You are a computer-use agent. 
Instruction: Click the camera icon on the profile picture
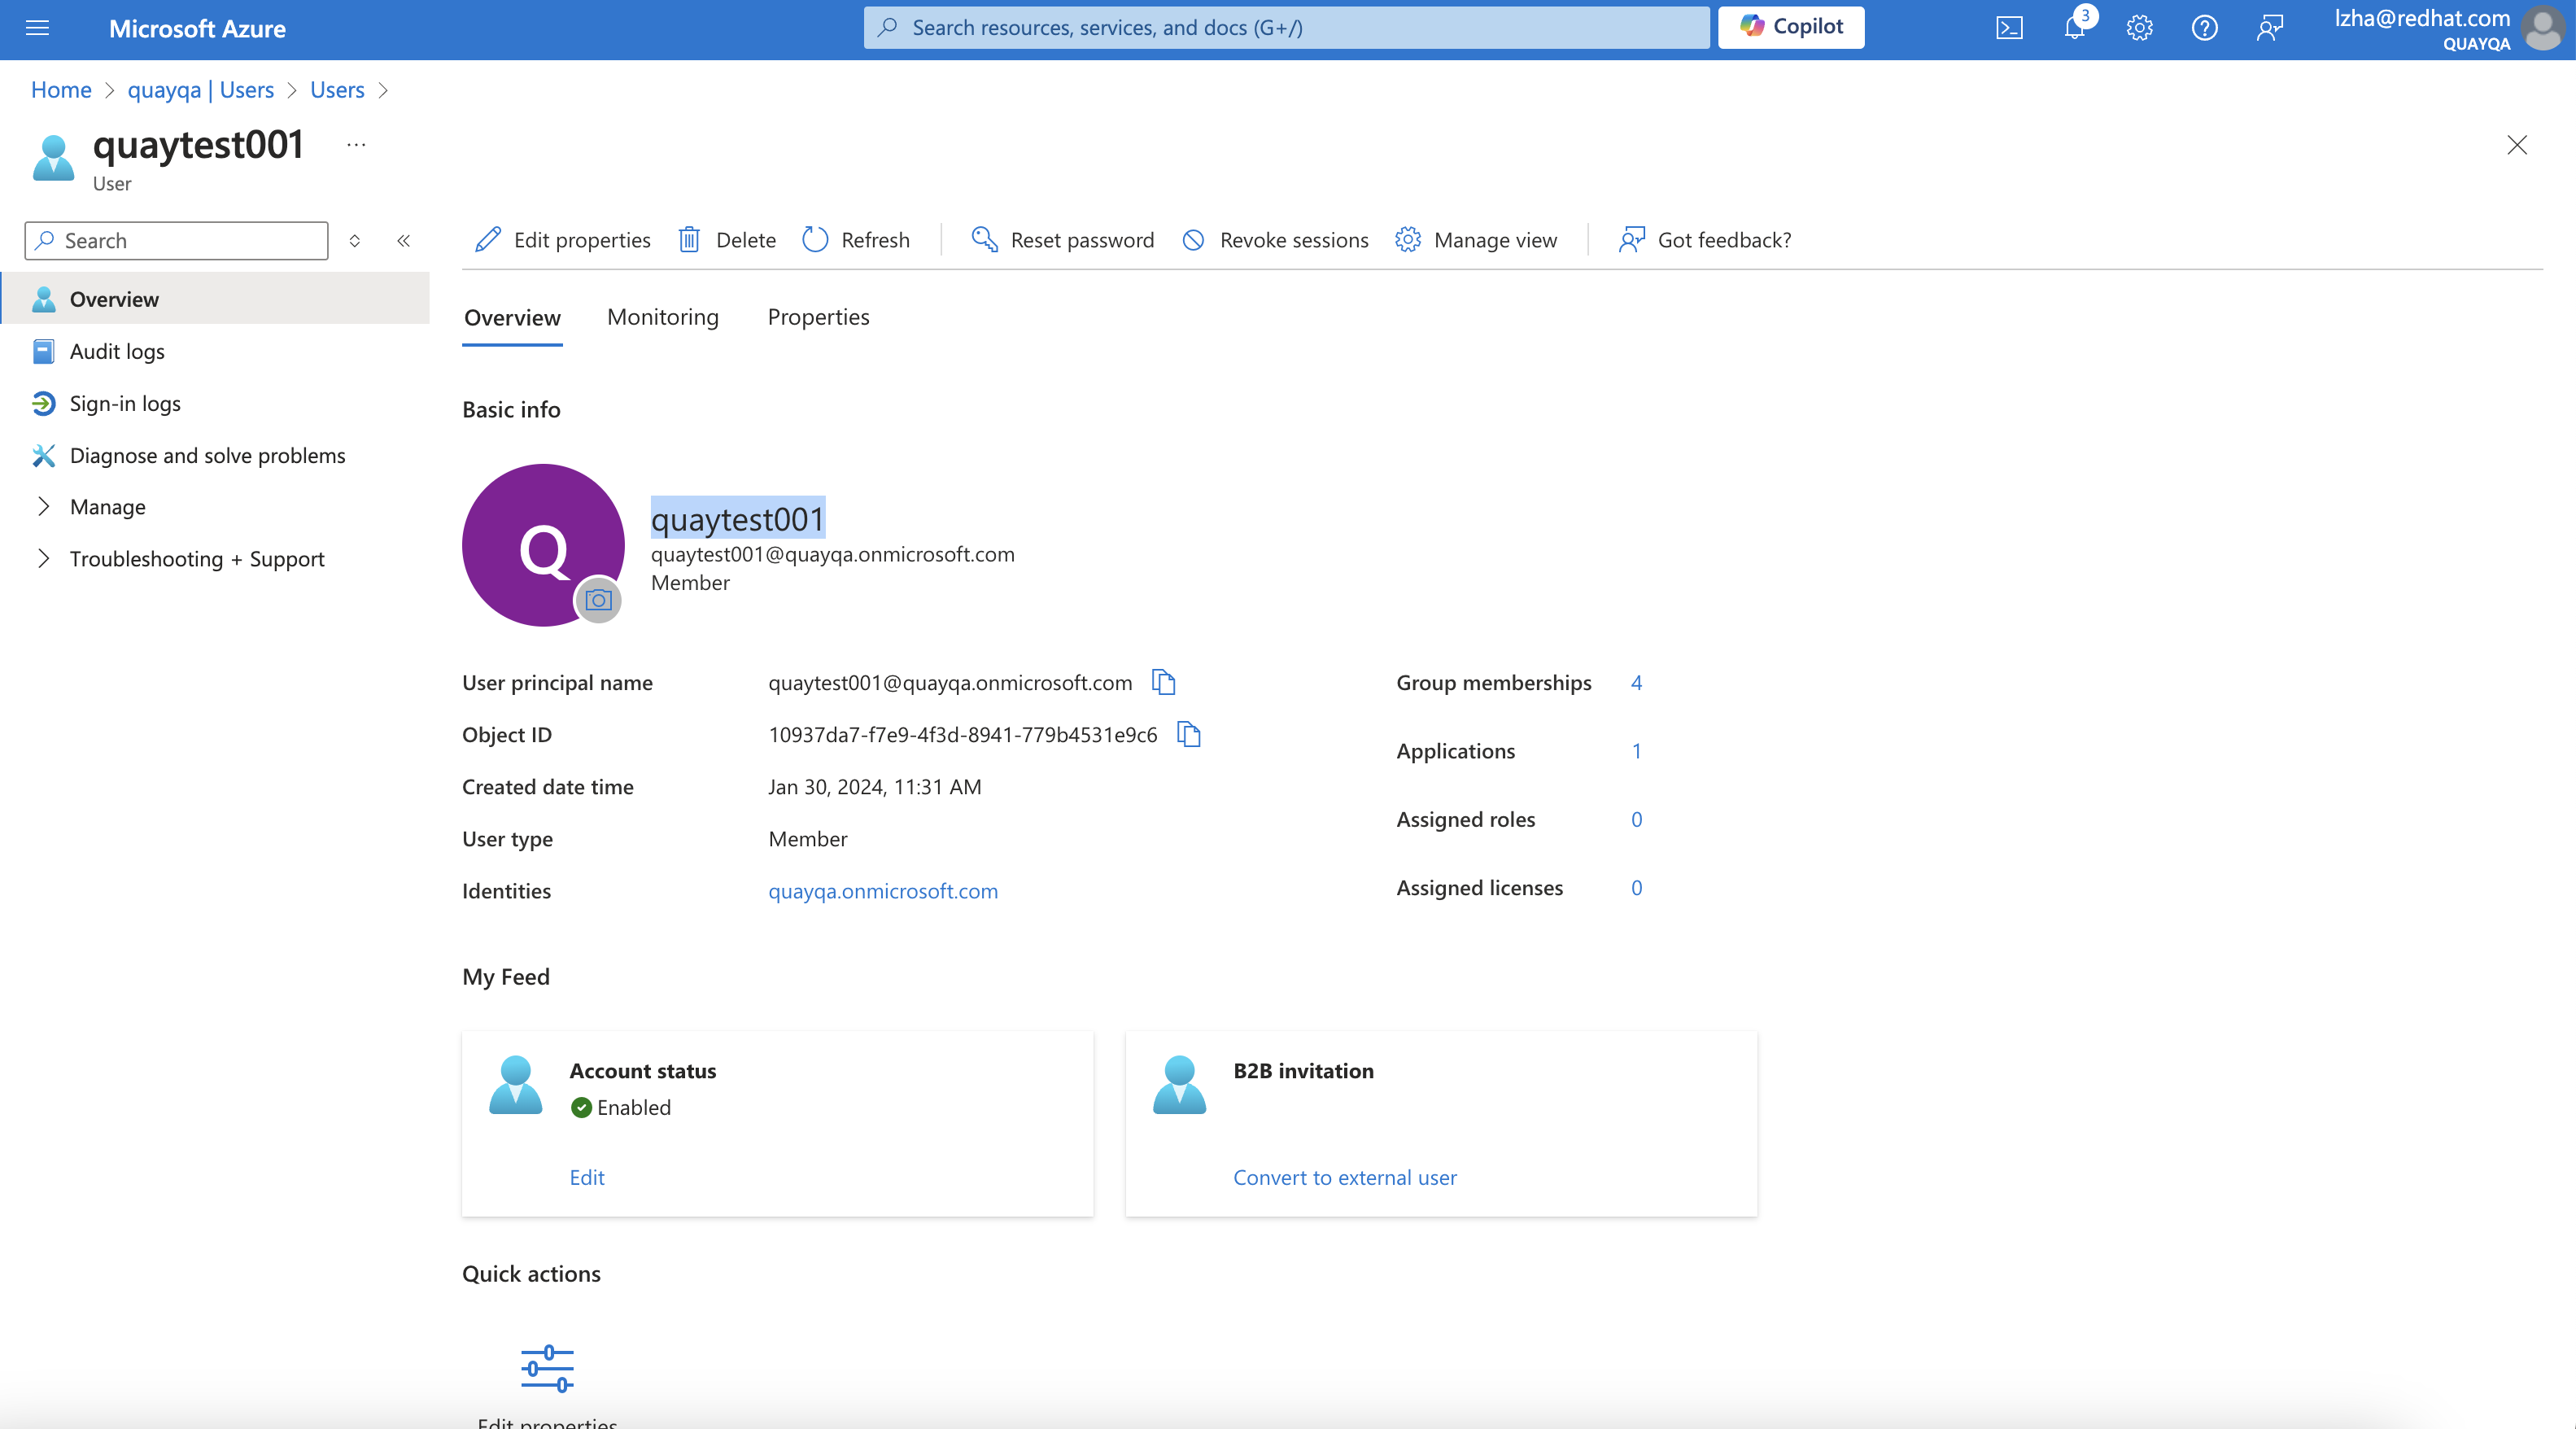598,600
